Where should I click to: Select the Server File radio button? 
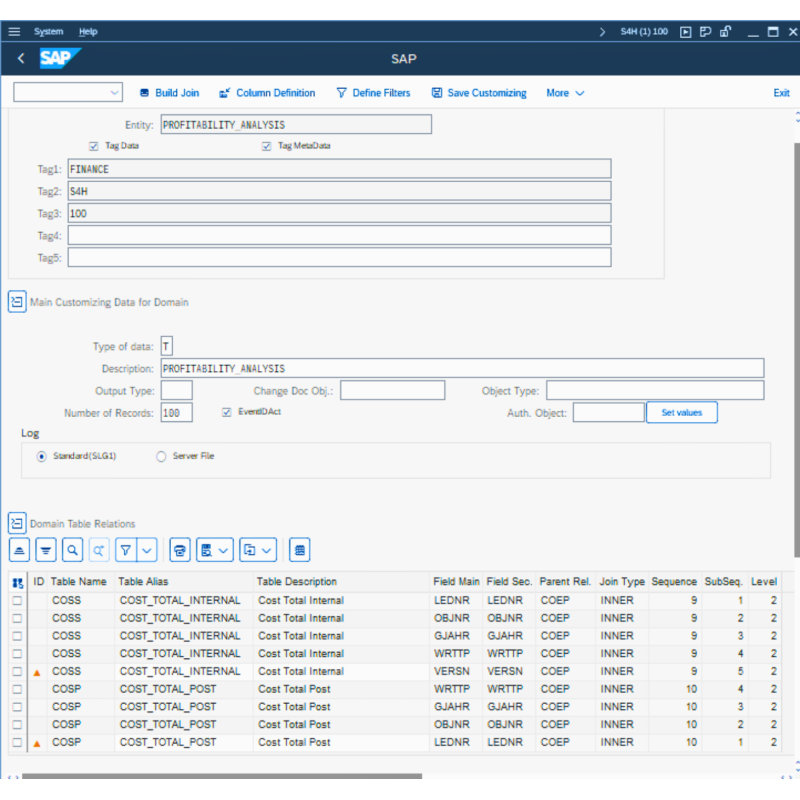coord(161,456)
